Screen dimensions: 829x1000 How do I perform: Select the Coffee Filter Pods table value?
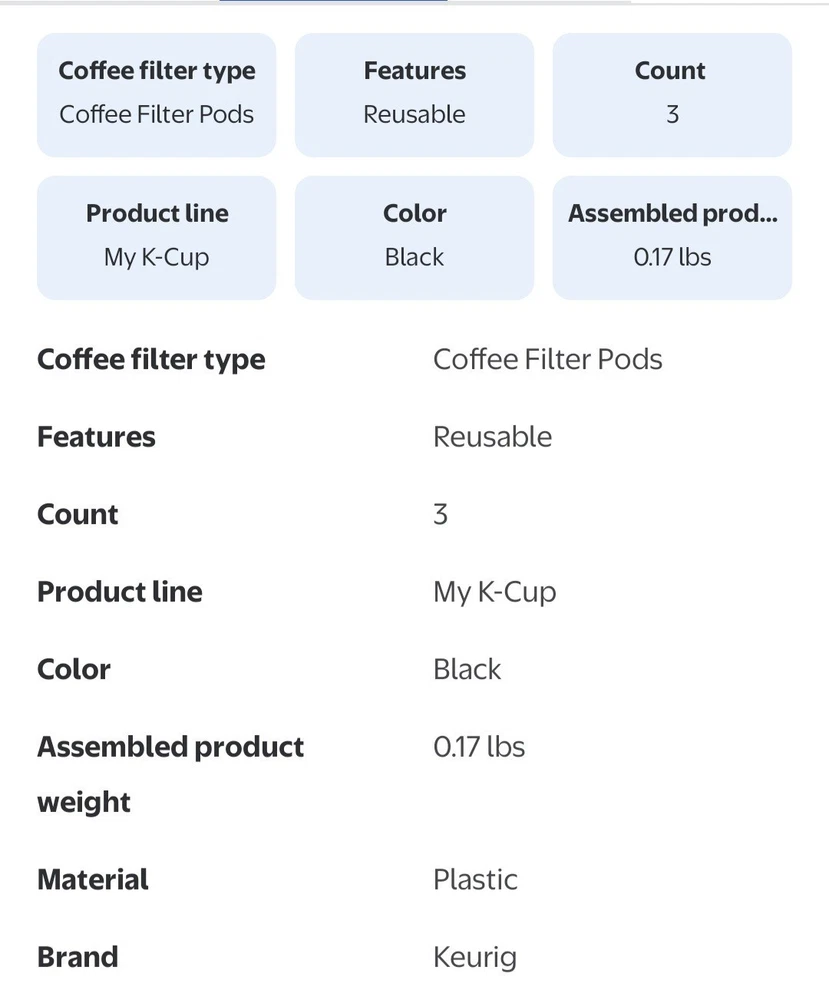click(547, 360)
